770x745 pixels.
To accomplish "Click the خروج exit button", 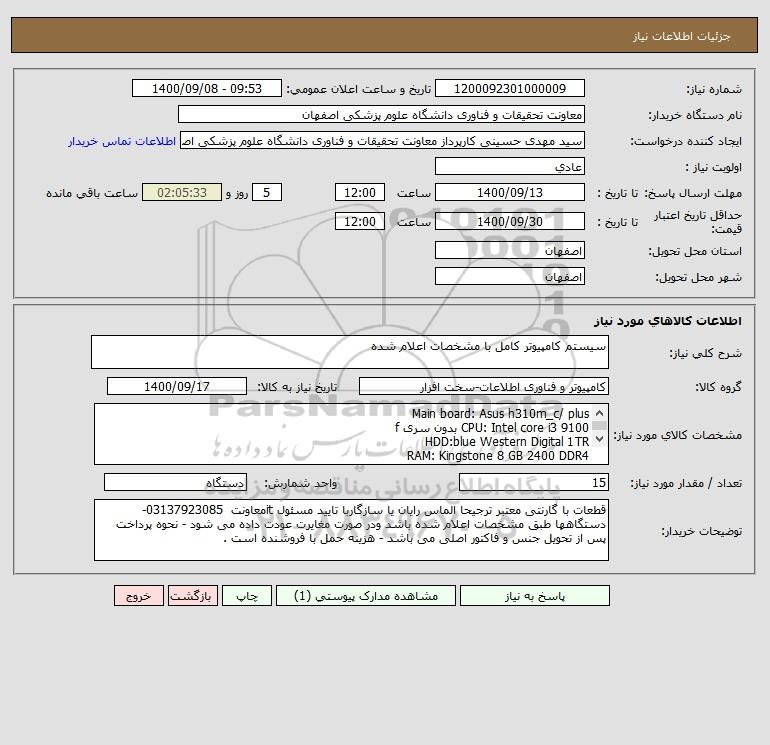I will (138, 596).
